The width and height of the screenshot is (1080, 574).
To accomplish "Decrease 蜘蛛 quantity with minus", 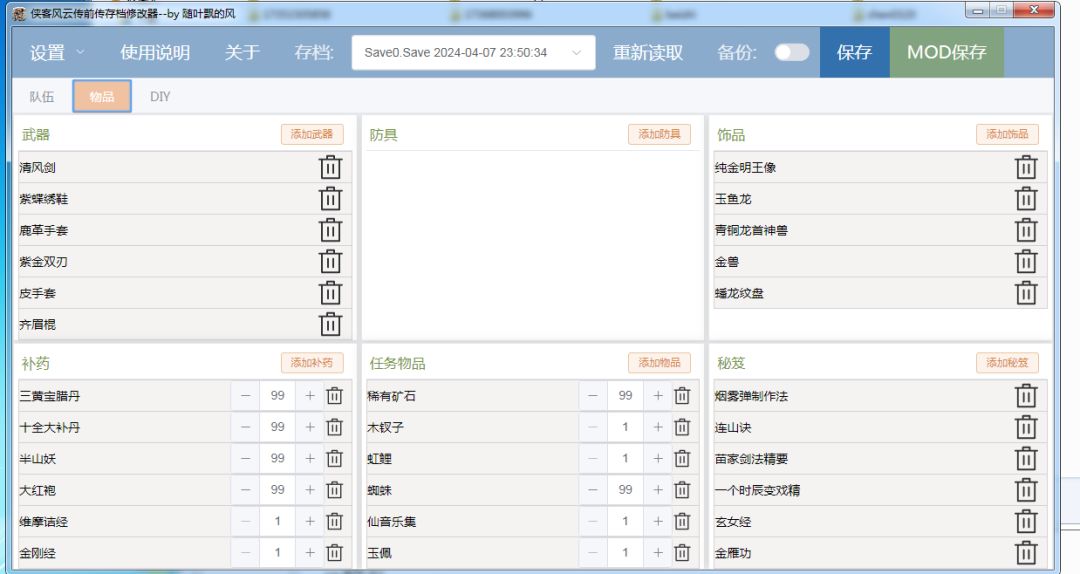I will pyautogui.click(x=593, y=490).
